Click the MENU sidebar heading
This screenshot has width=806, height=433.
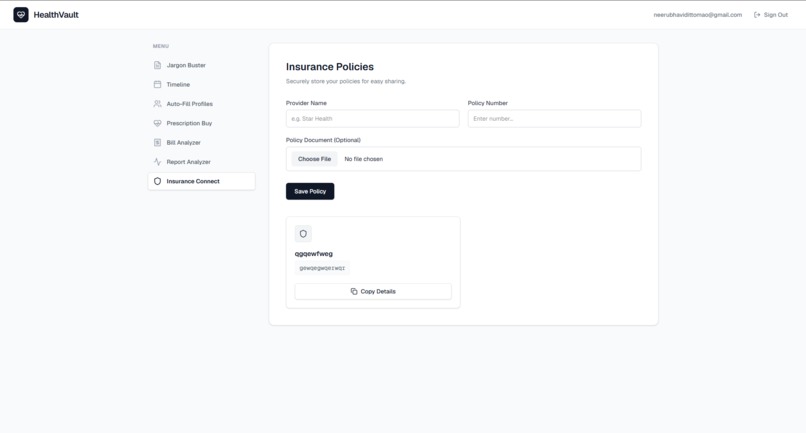pos(161,46)
